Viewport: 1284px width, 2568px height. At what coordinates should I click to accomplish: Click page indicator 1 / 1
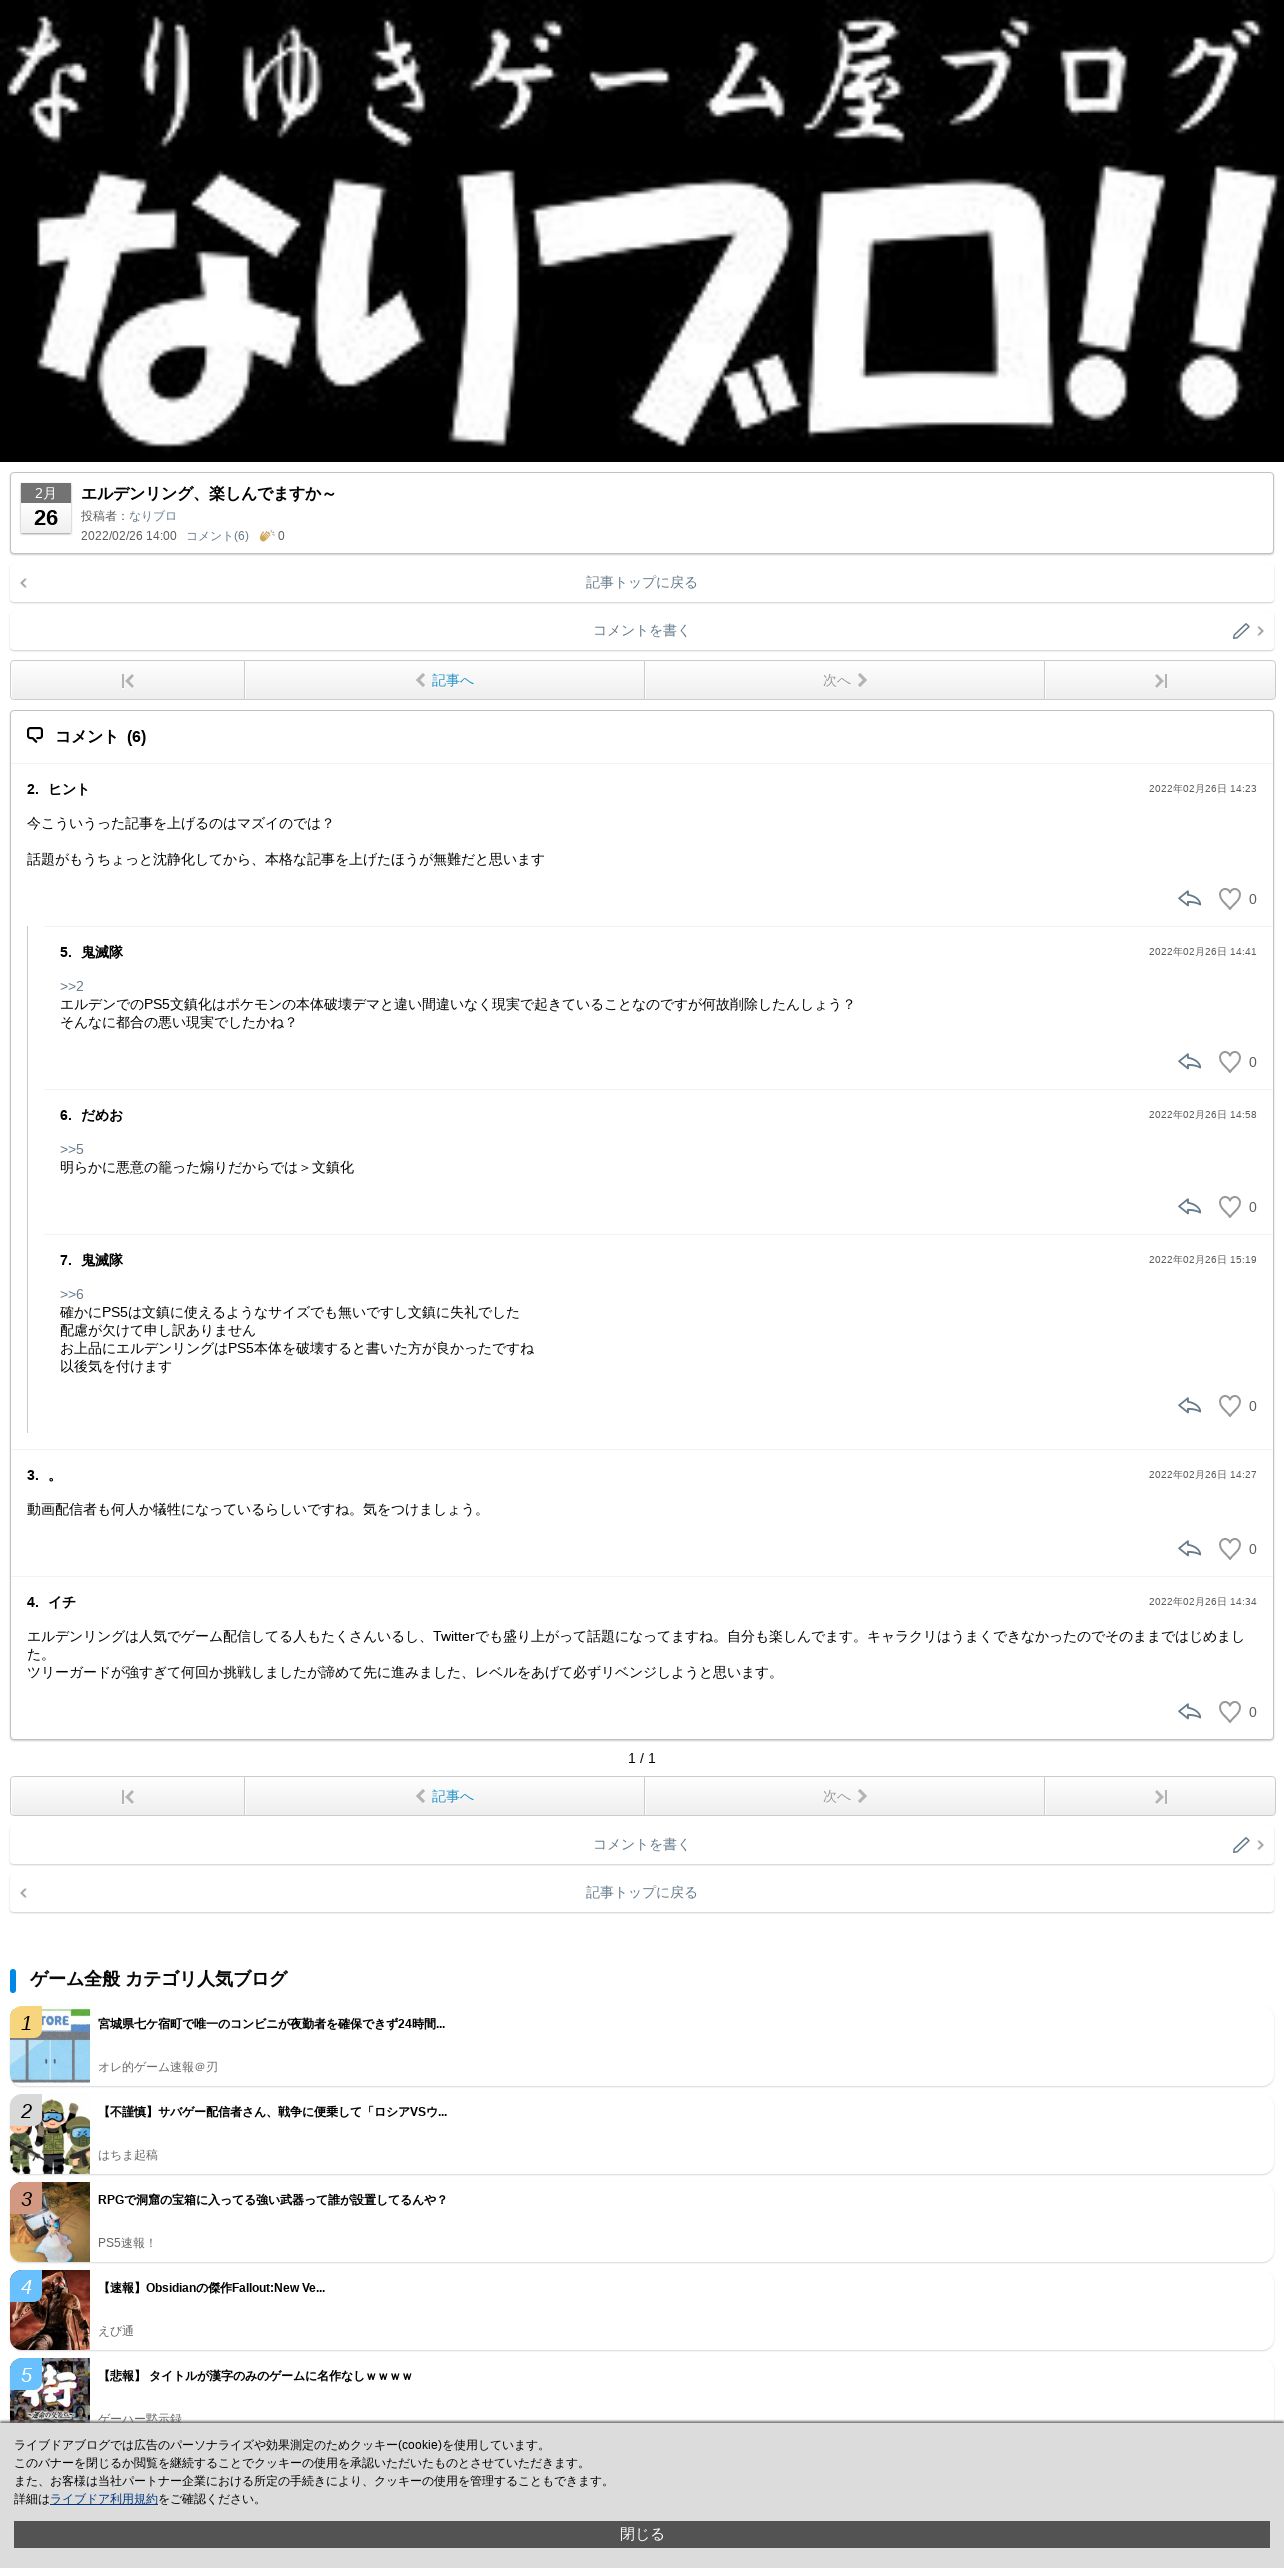coord(642,1758)
